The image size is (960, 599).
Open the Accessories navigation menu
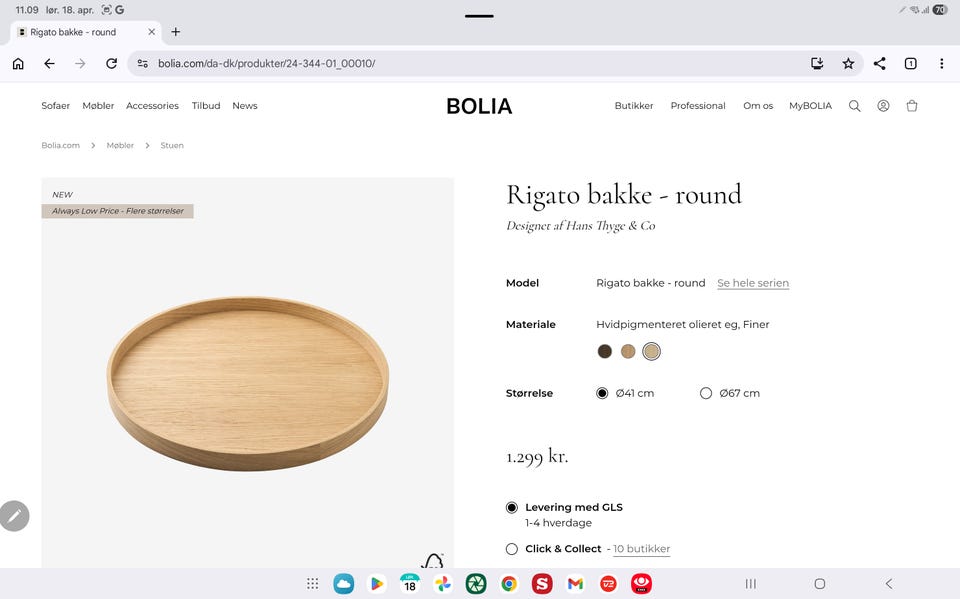(152, 106)
